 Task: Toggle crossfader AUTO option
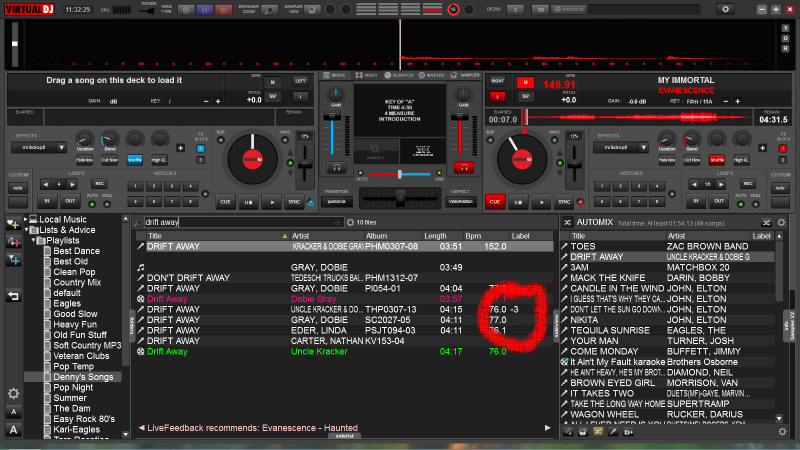(361, 173)
